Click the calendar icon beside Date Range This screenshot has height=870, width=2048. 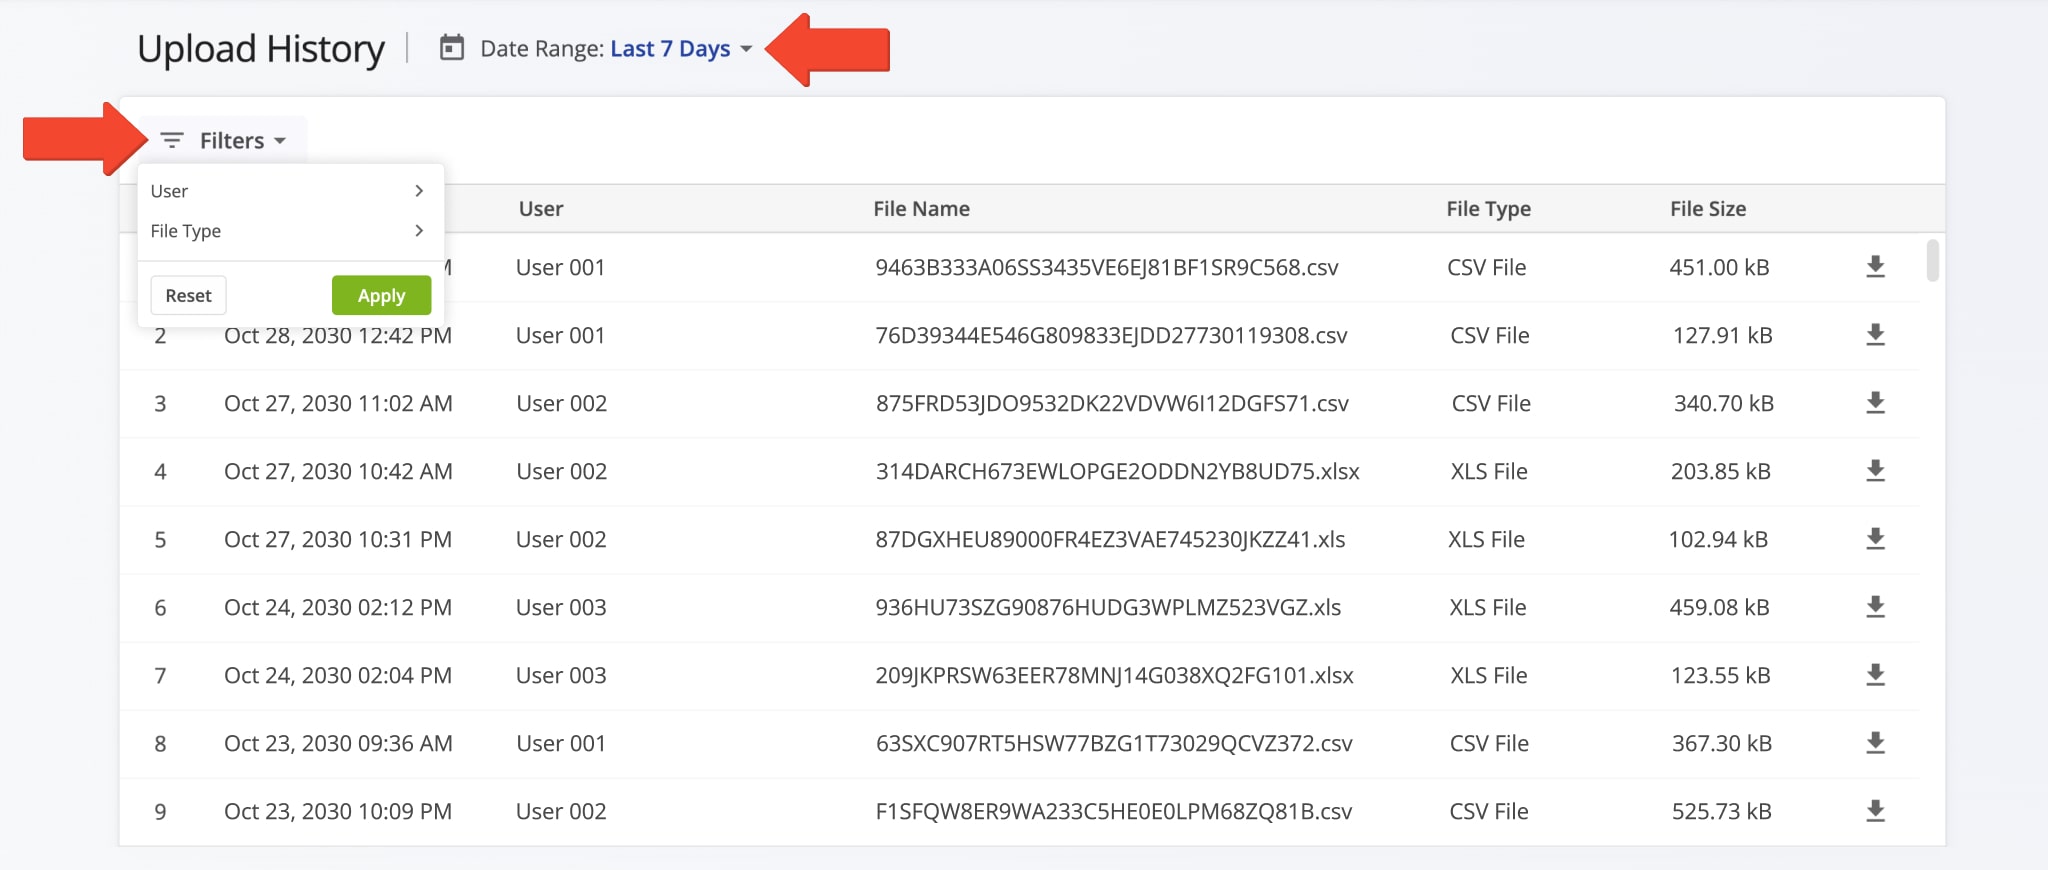click(452, 48)
